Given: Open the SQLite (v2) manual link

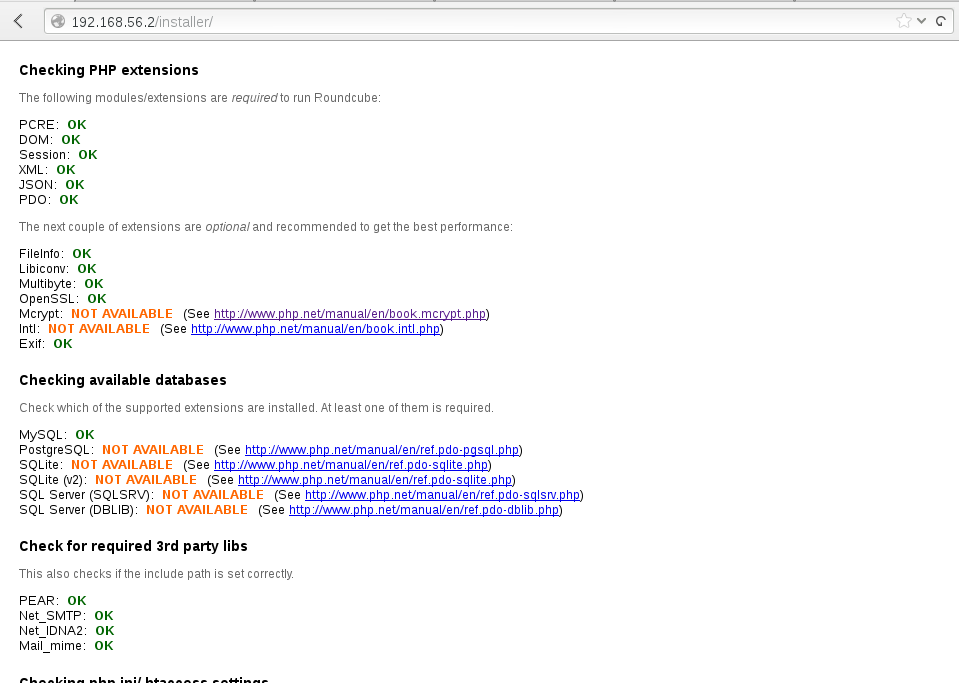Looking at the screenshot, I should point(376,480).
